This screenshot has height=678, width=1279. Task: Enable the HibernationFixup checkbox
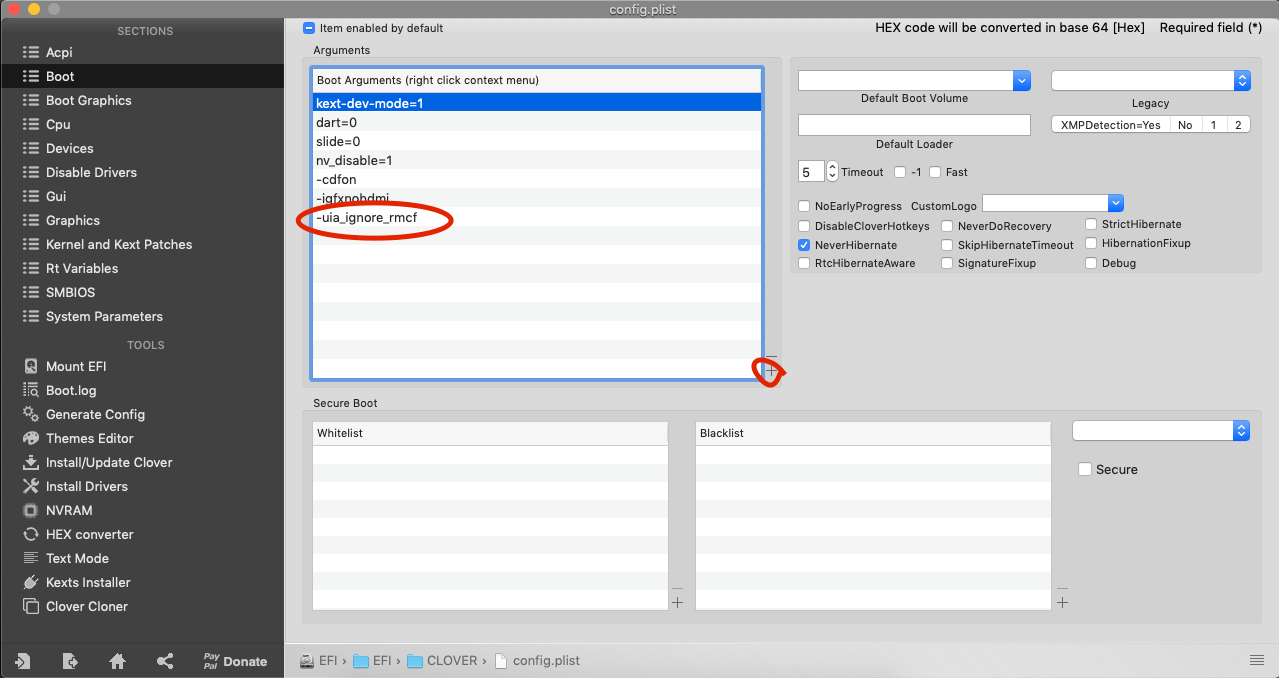[x=1092, y=243]
